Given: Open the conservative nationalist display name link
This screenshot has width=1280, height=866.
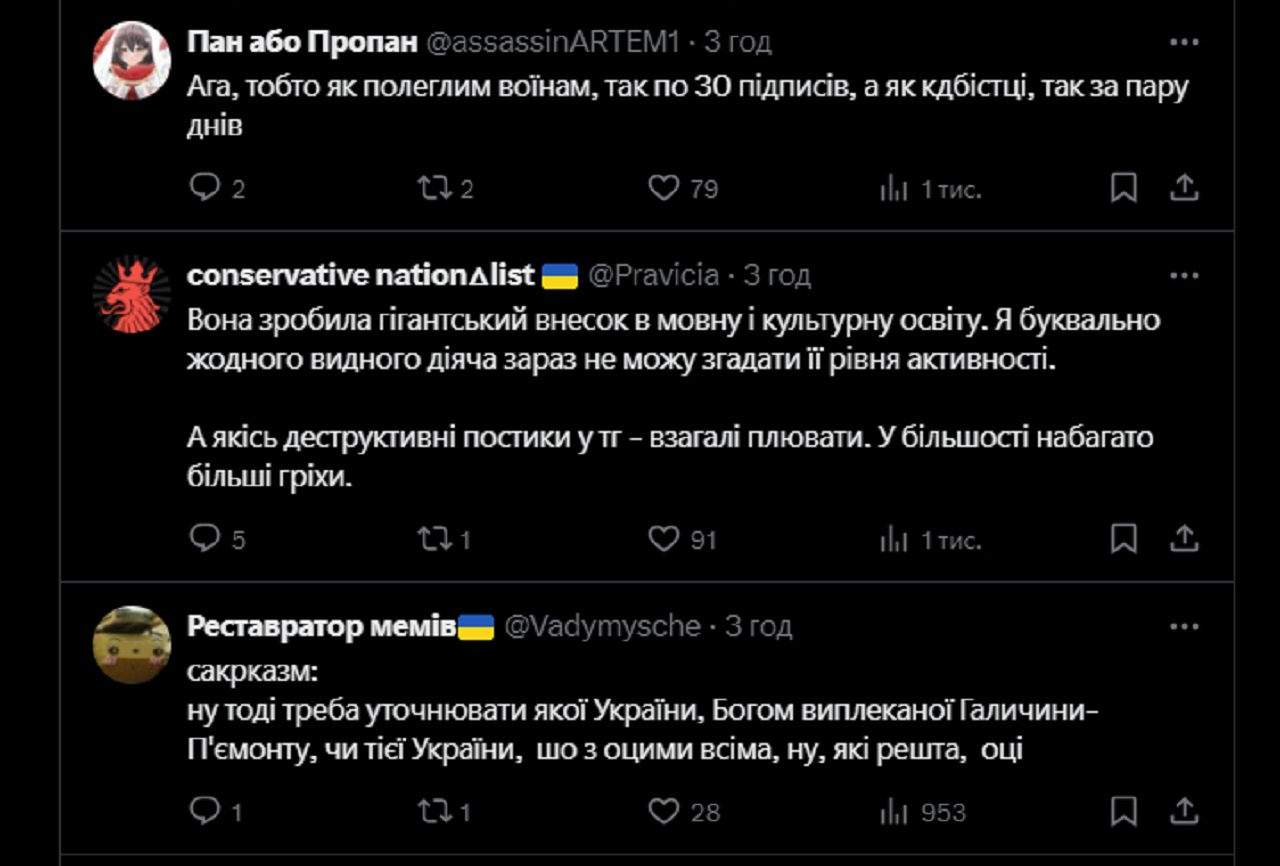Looking at the screenshot, I should 361,275.
